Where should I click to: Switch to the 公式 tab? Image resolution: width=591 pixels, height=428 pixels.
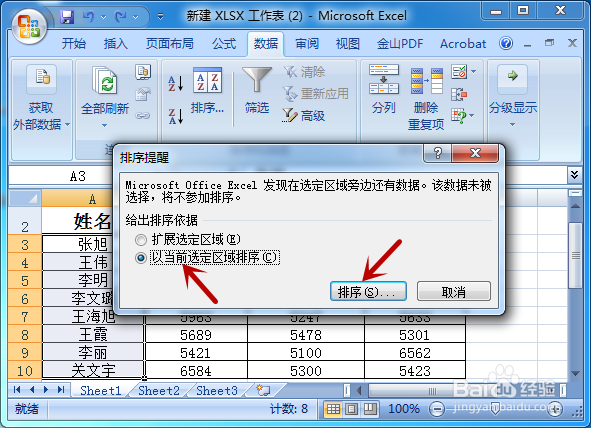pos(224,44)
